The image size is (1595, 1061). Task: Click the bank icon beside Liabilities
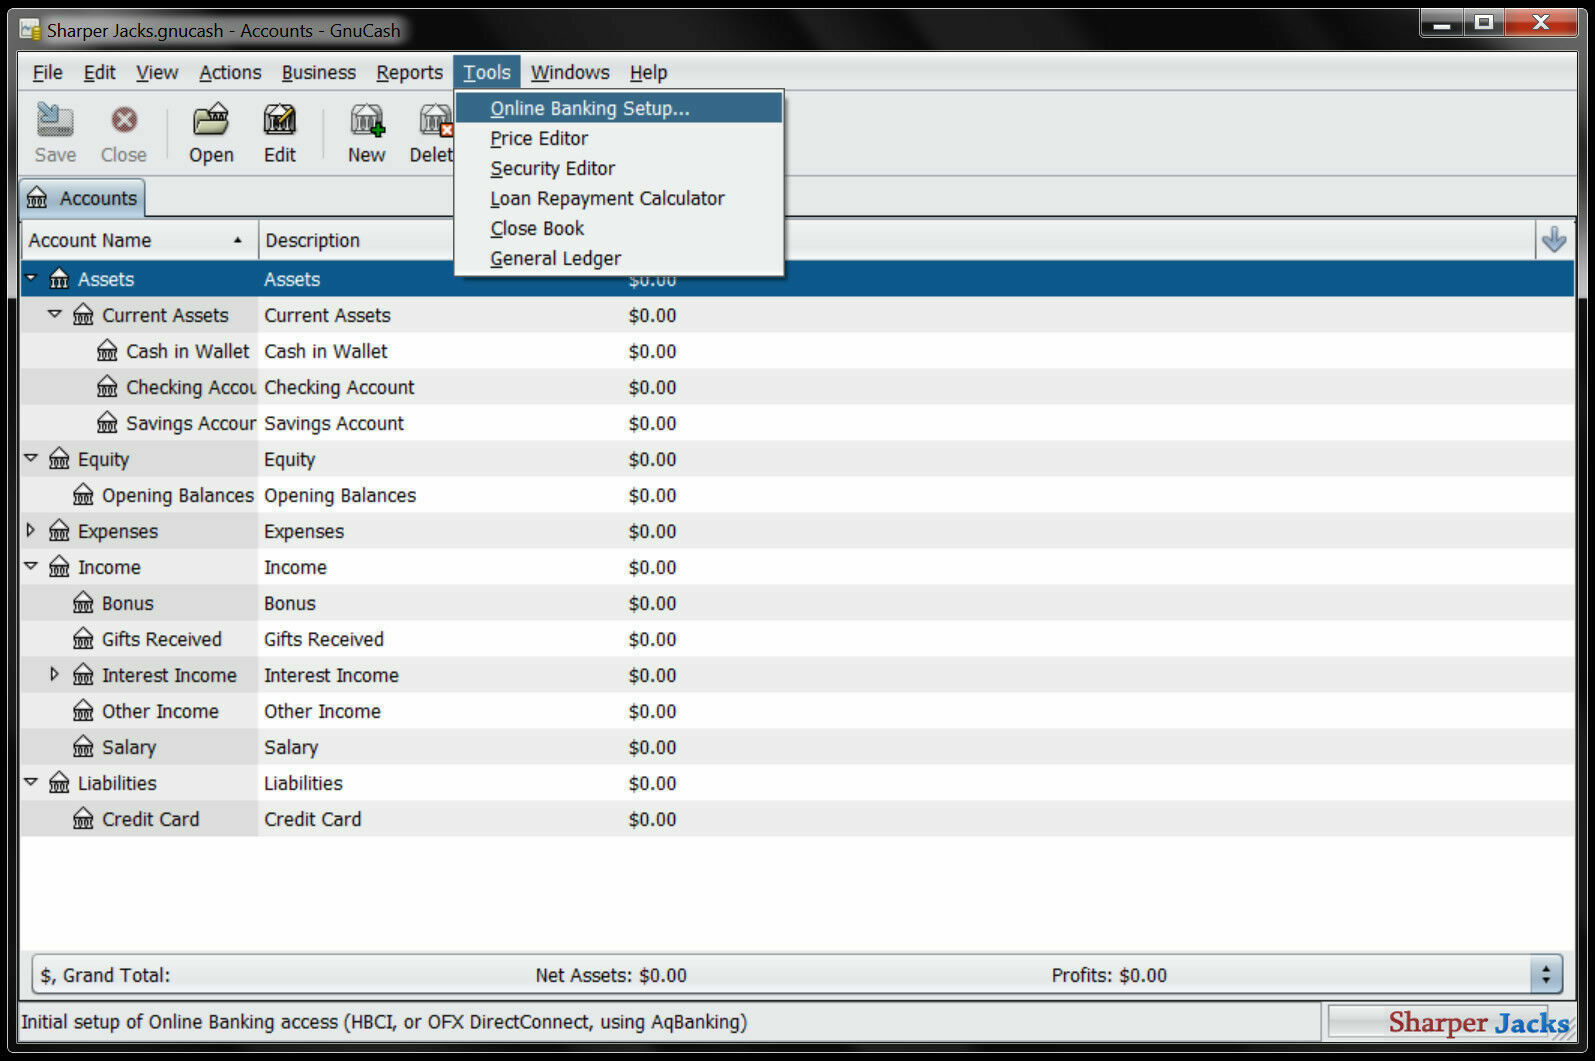[59, 783]
